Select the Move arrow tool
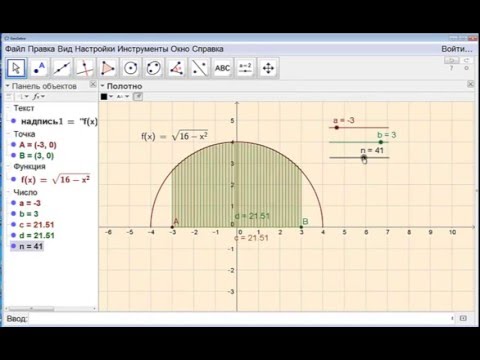This screenshot has height=360, width=480. [x=16, y=68]
